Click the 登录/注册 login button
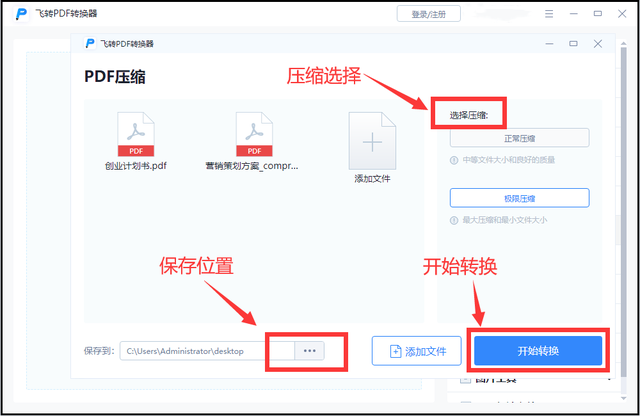The width and height of the screenshot is (640, 416). 428,14
